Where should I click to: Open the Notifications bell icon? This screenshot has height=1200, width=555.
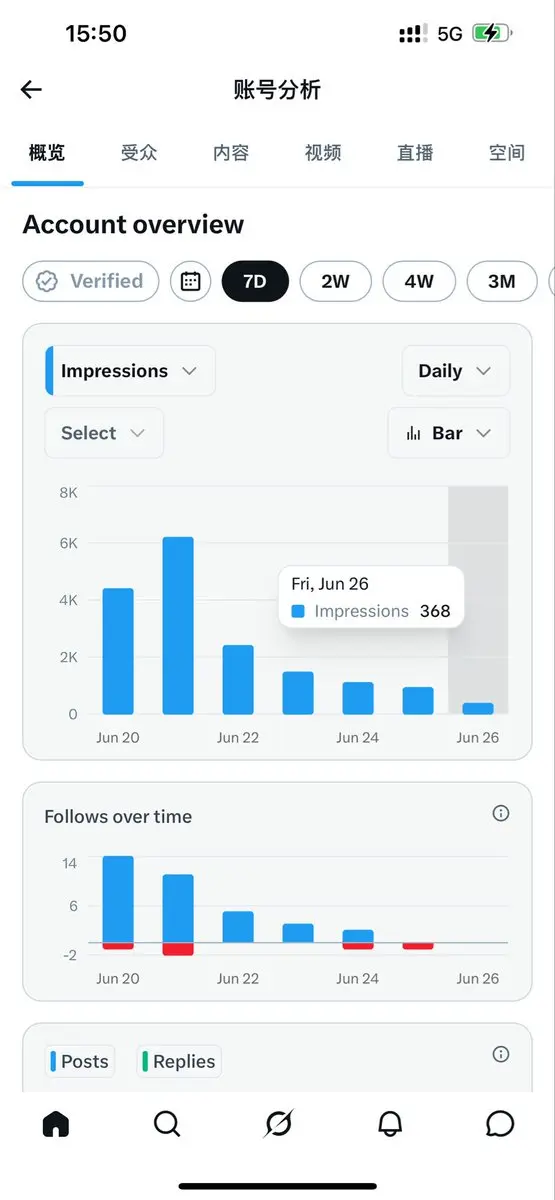pyautogui.click(x=390, y=1124)
